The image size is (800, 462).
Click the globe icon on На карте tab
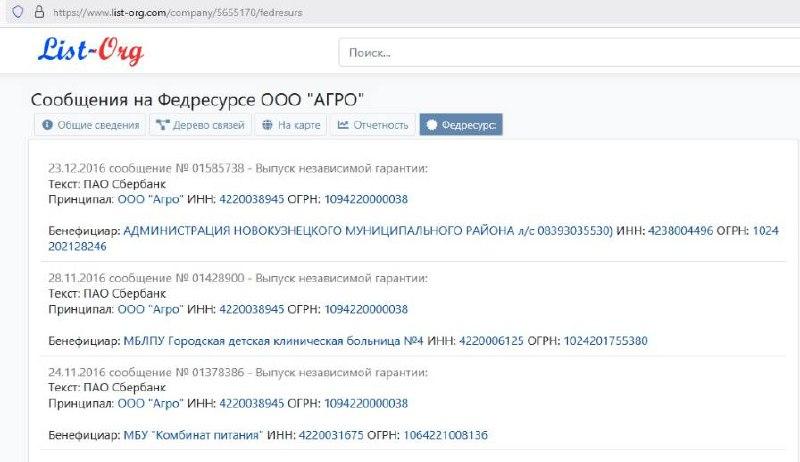267,125
